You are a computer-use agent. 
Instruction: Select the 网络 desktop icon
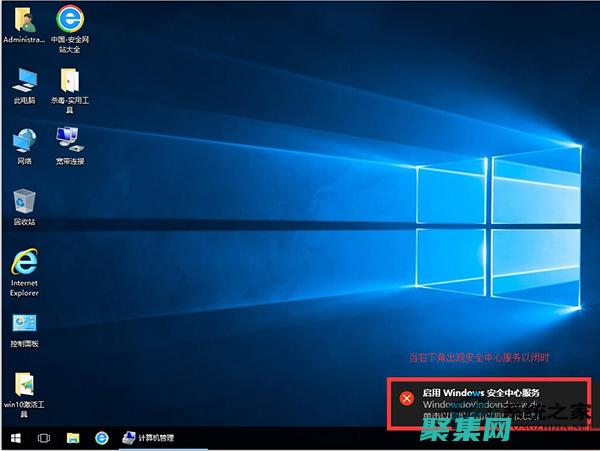coord(23,139)
